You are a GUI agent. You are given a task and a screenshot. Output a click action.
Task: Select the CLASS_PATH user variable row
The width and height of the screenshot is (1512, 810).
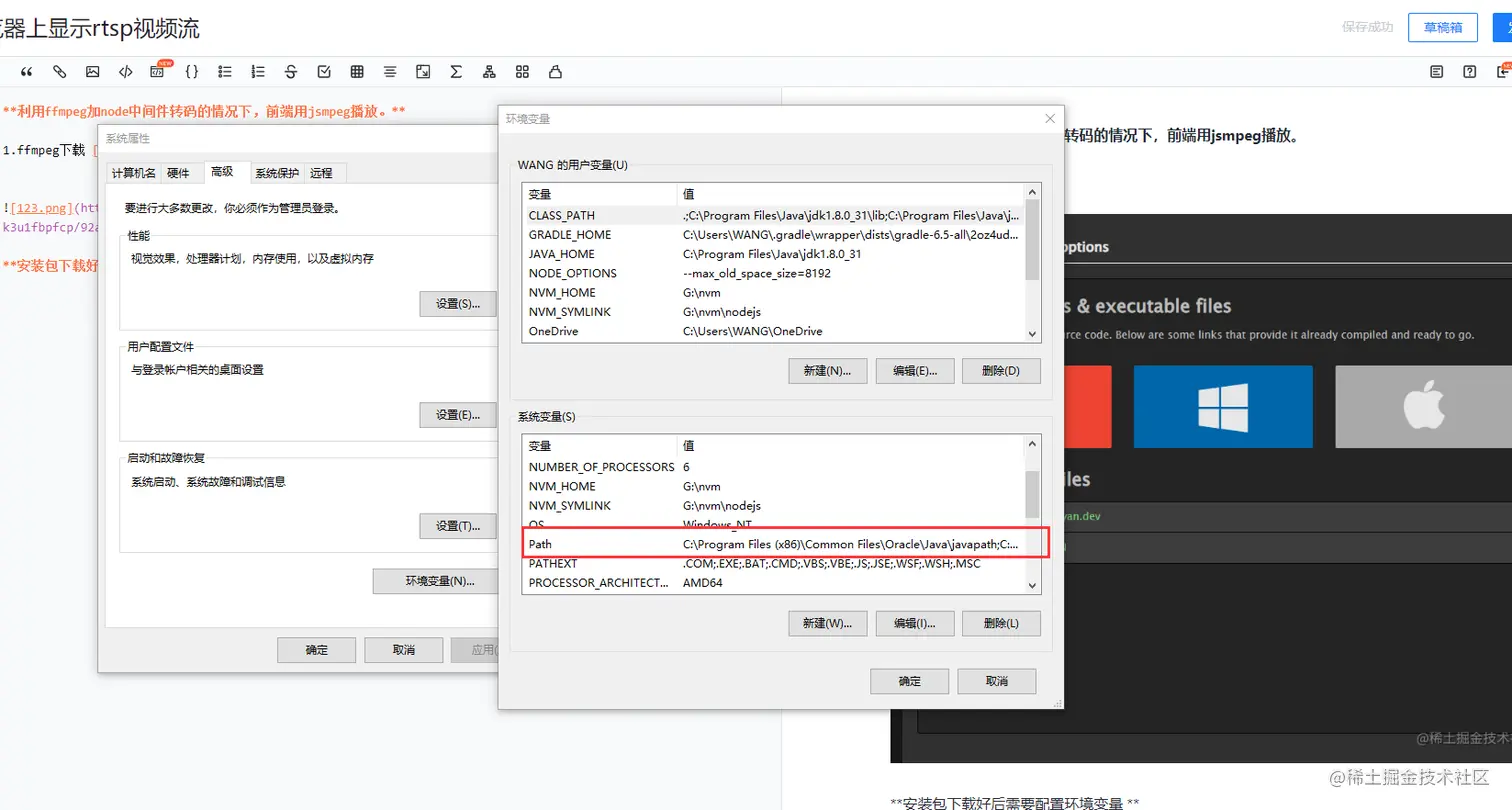click(x=774, y=215)
